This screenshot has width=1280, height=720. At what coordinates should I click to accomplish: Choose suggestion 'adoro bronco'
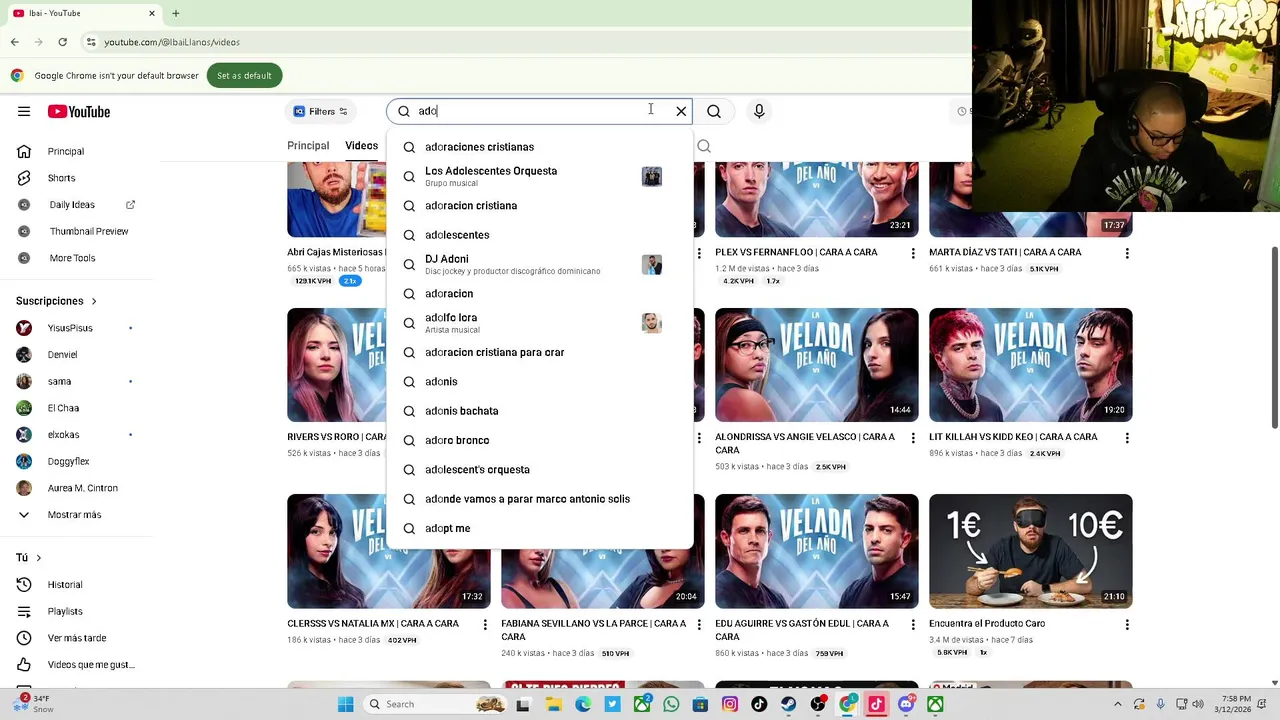(540, 440)
